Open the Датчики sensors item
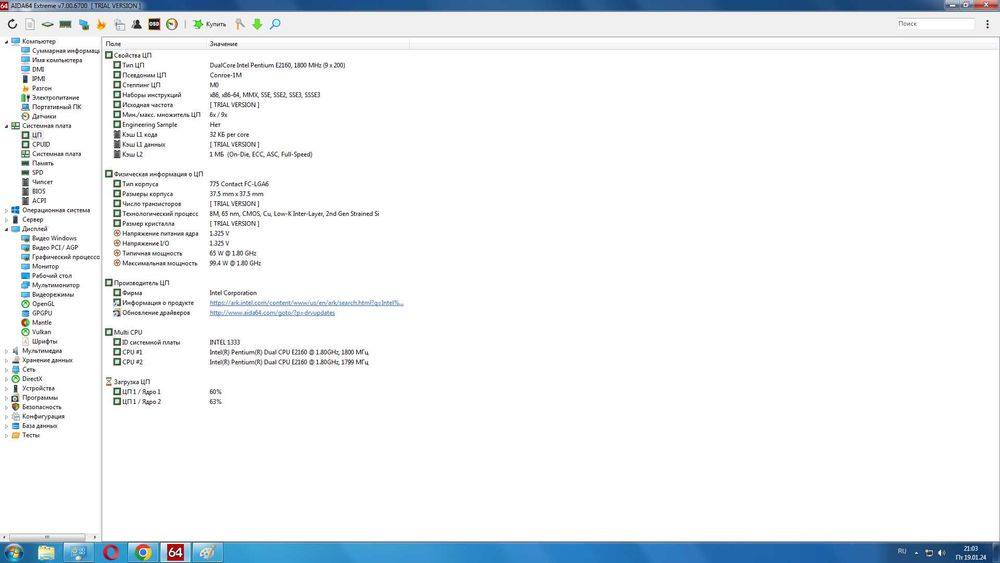1000x563 pixels. coord(44,116)
